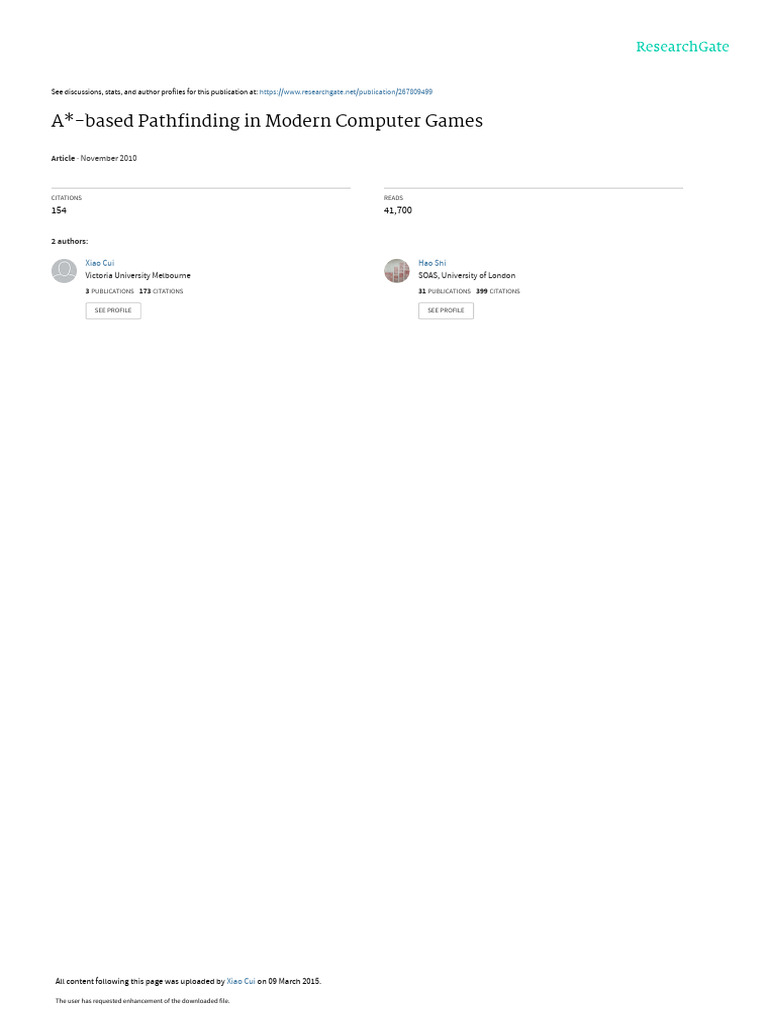Click the ResearchGate logo
The image size is (768, 1024).
[682, 46]
